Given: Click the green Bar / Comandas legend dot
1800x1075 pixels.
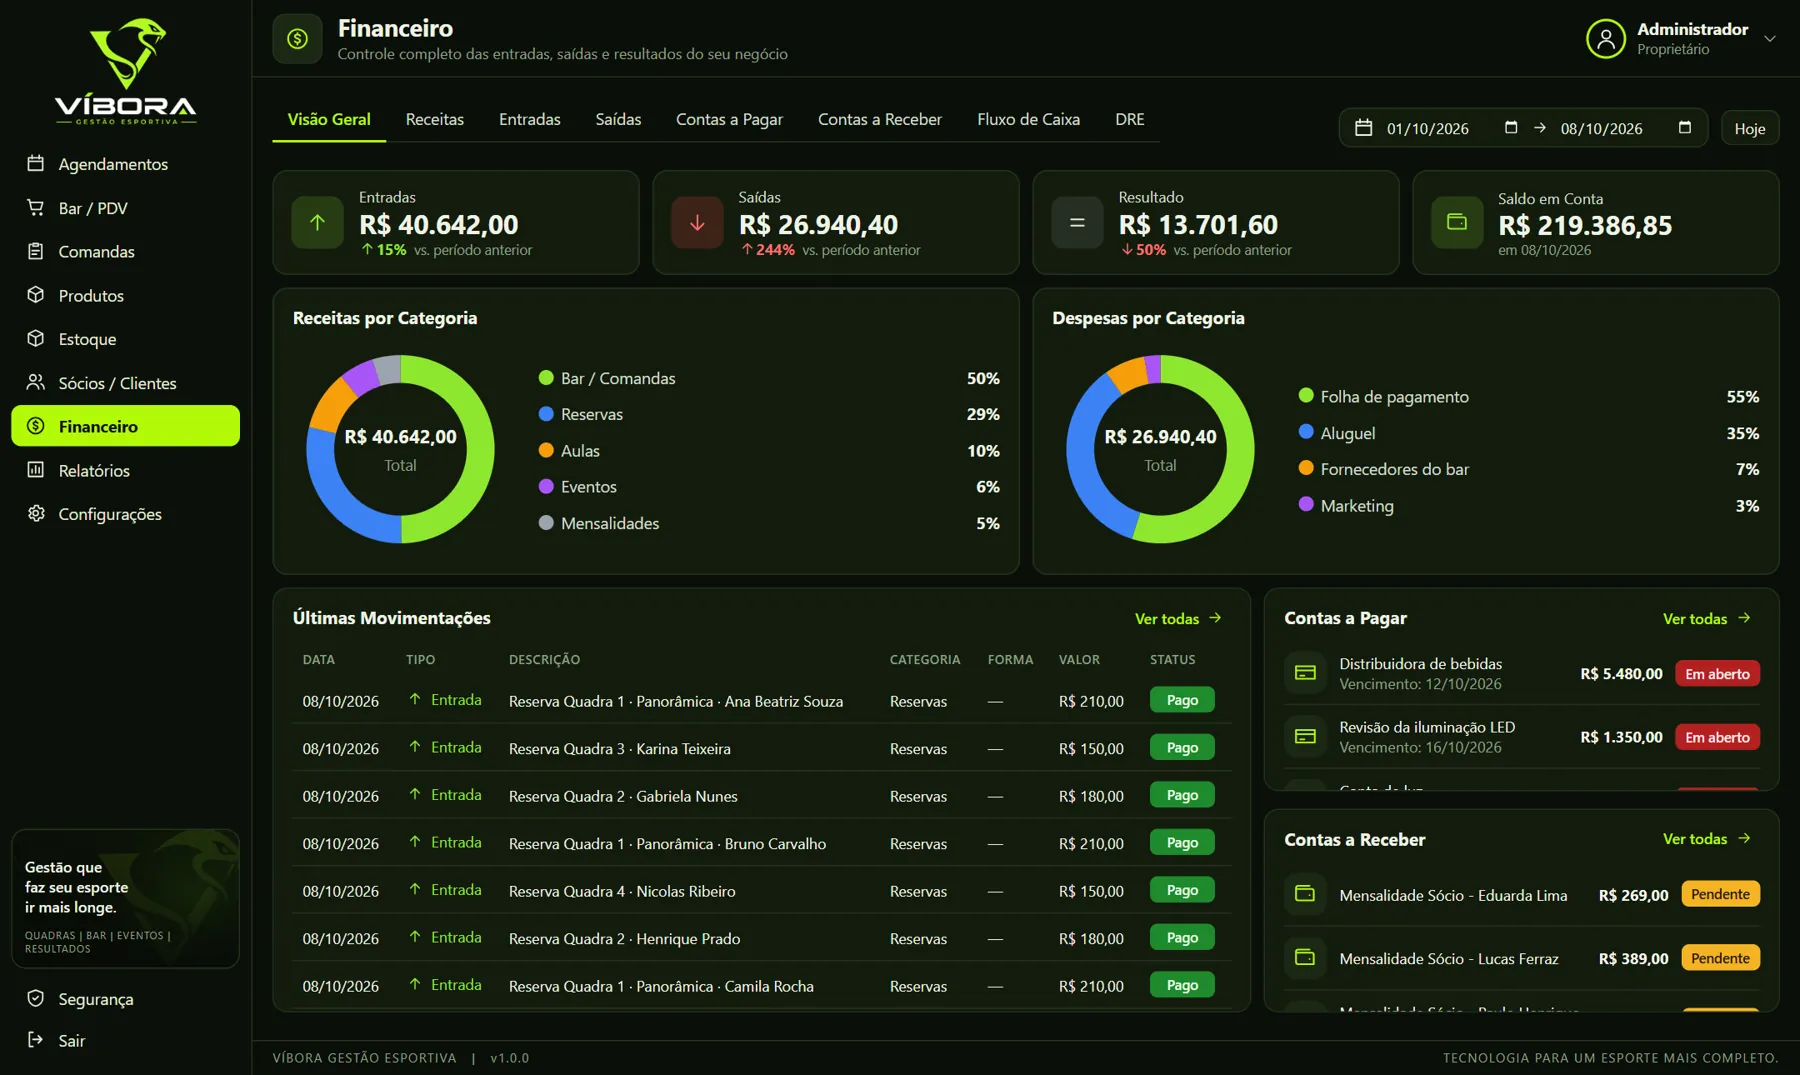Looking at the screenshot, I should pyautogui.click(x=546, y=378).
